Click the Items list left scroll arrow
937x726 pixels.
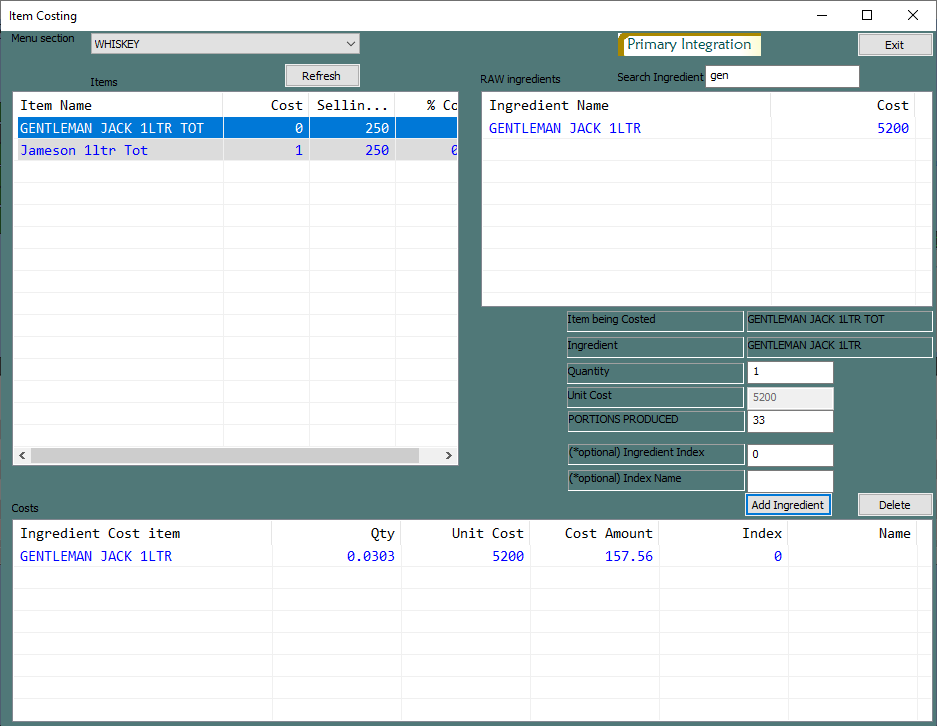click(x=22, y=455)
